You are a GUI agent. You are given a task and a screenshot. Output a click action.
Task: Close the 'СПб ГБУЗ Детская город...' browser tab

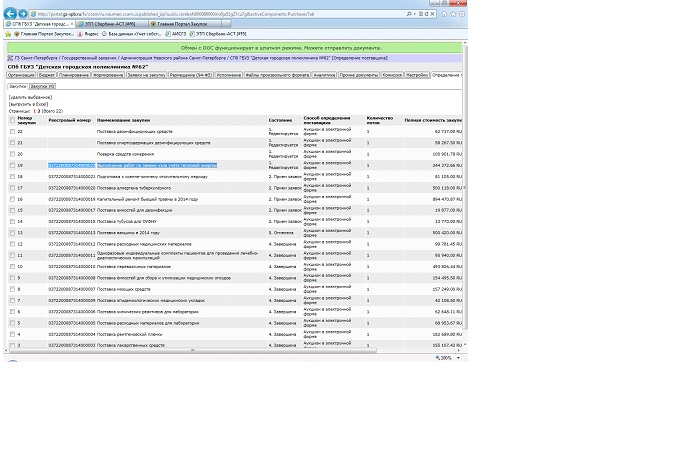[x=72, y=24]
